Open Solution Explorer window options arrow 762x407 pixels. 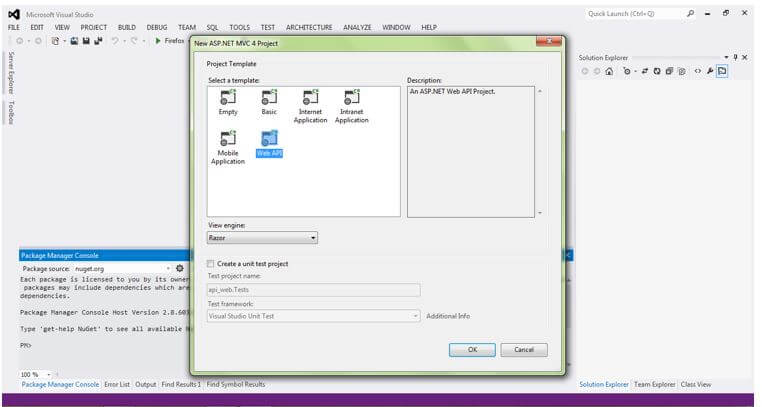[x=727, y=57]
